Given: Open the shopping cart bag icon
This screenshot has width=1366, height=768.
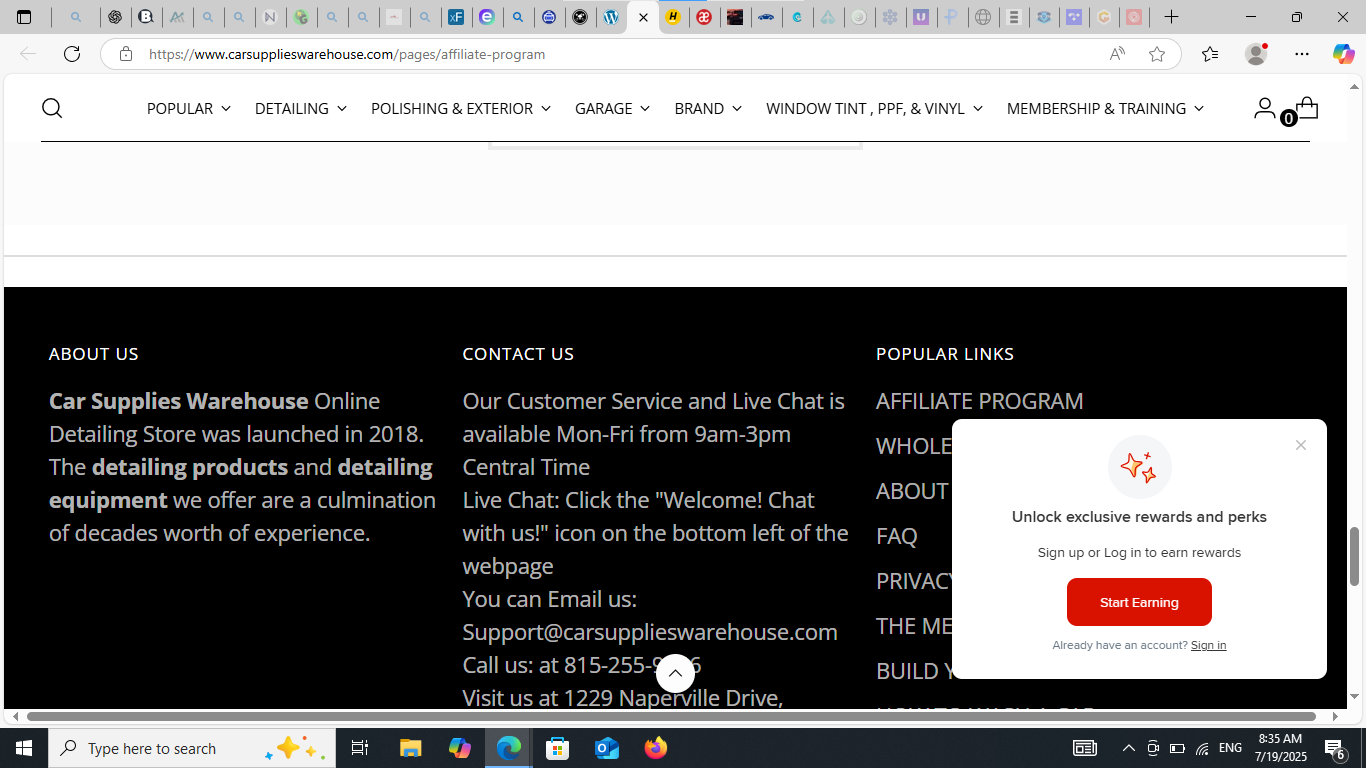Looking at the screenshot, I should 1306,108.
